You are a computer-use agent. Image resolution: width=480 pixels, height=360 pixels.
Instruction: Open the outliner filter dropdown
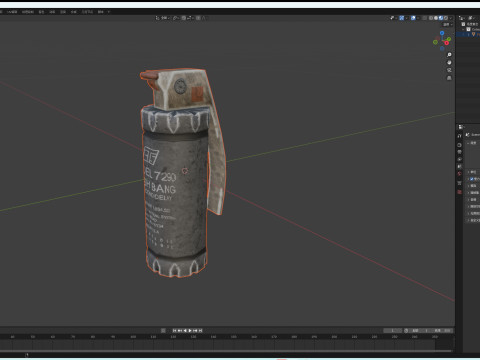pos(471,18)
